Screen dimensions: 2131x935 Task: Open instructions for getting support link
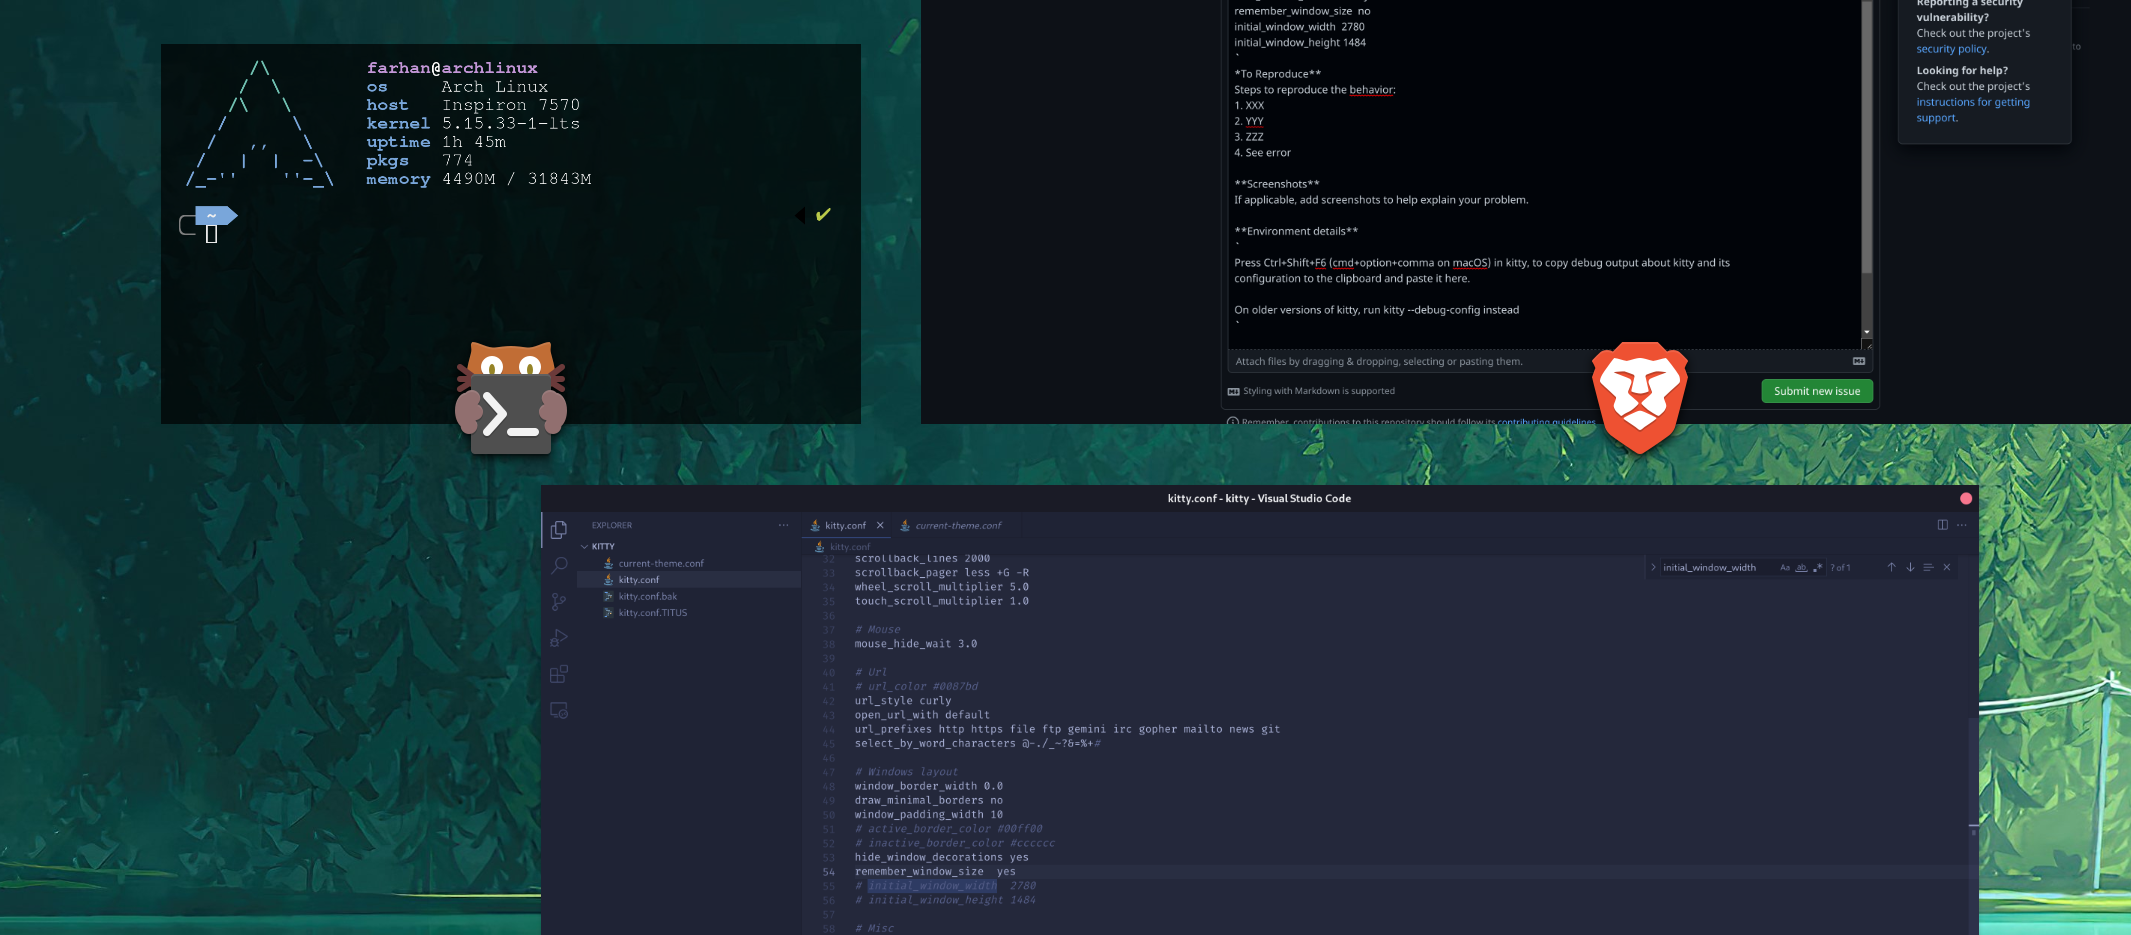pyautogui.click(x=1973, y=110)
